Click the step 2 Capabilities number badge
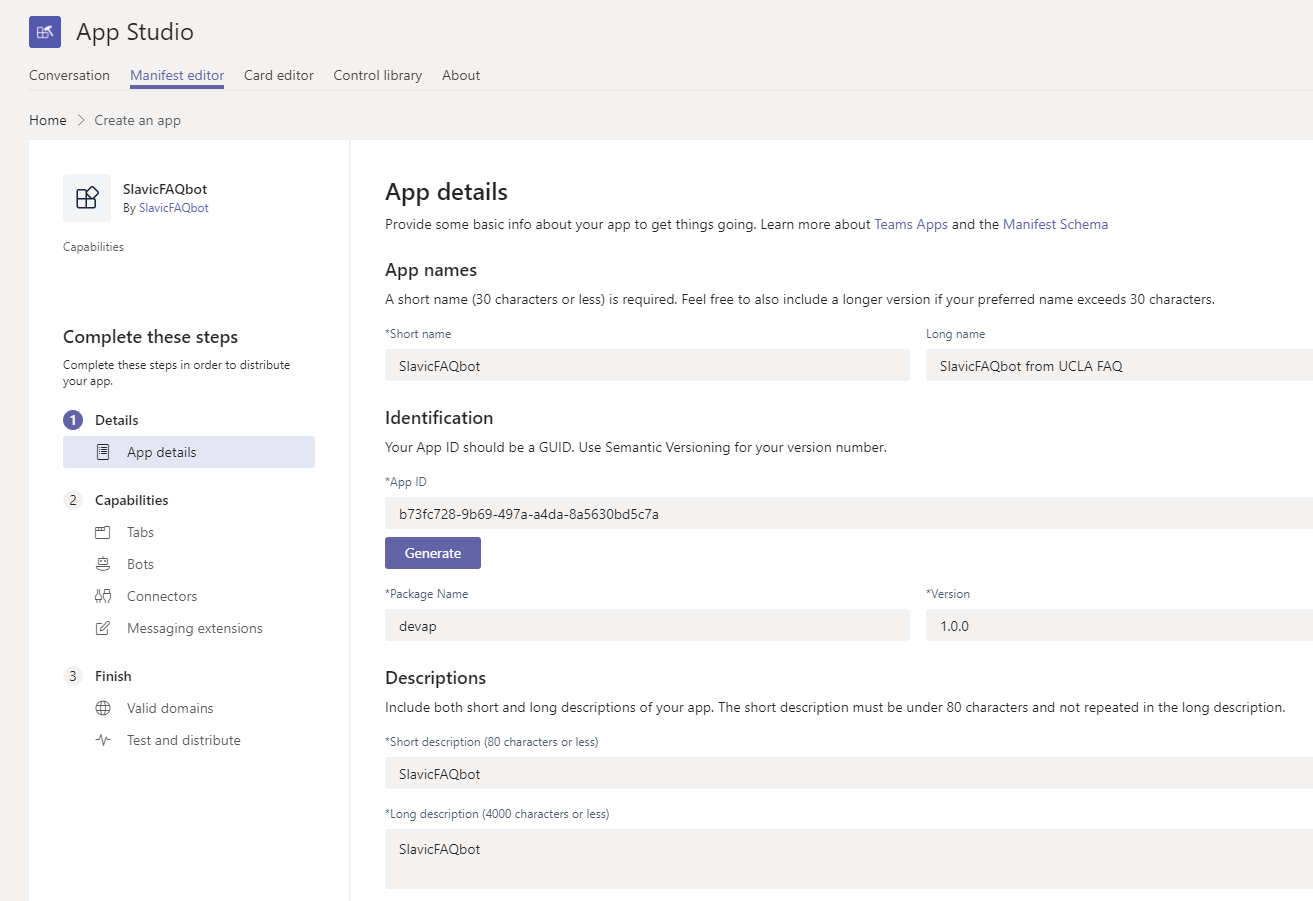The height and width of the screenshot is (901, 1313). pyautogui.click(x=72, y=500)
